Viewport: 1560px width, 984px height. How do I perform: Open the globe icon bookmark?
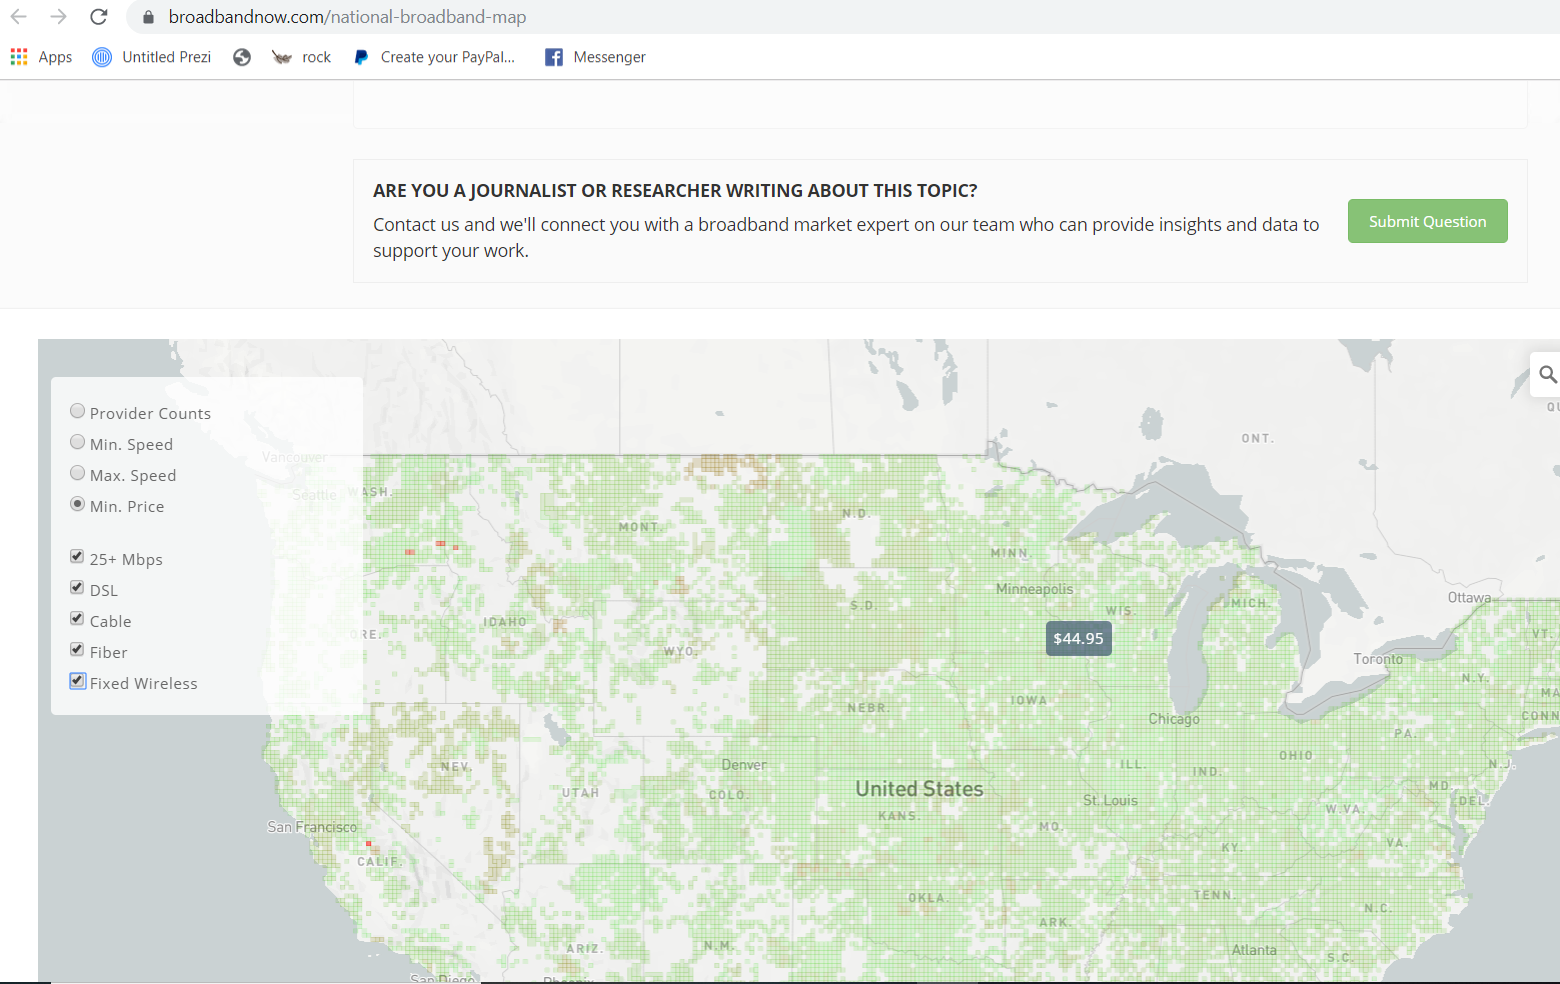tap(242, 57)
